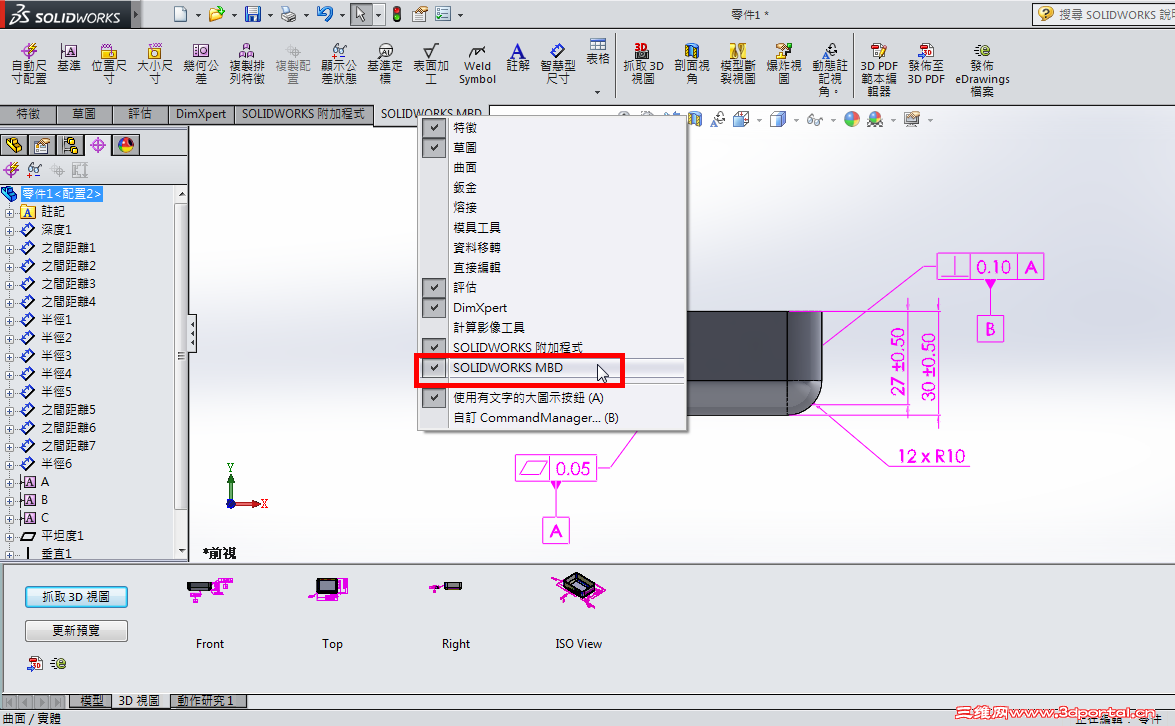Image resolution: width=1175 pixels, height=726 pixels.
Task: Switch to the 模型 bottom tab
Action: click(x=91, y=701)
